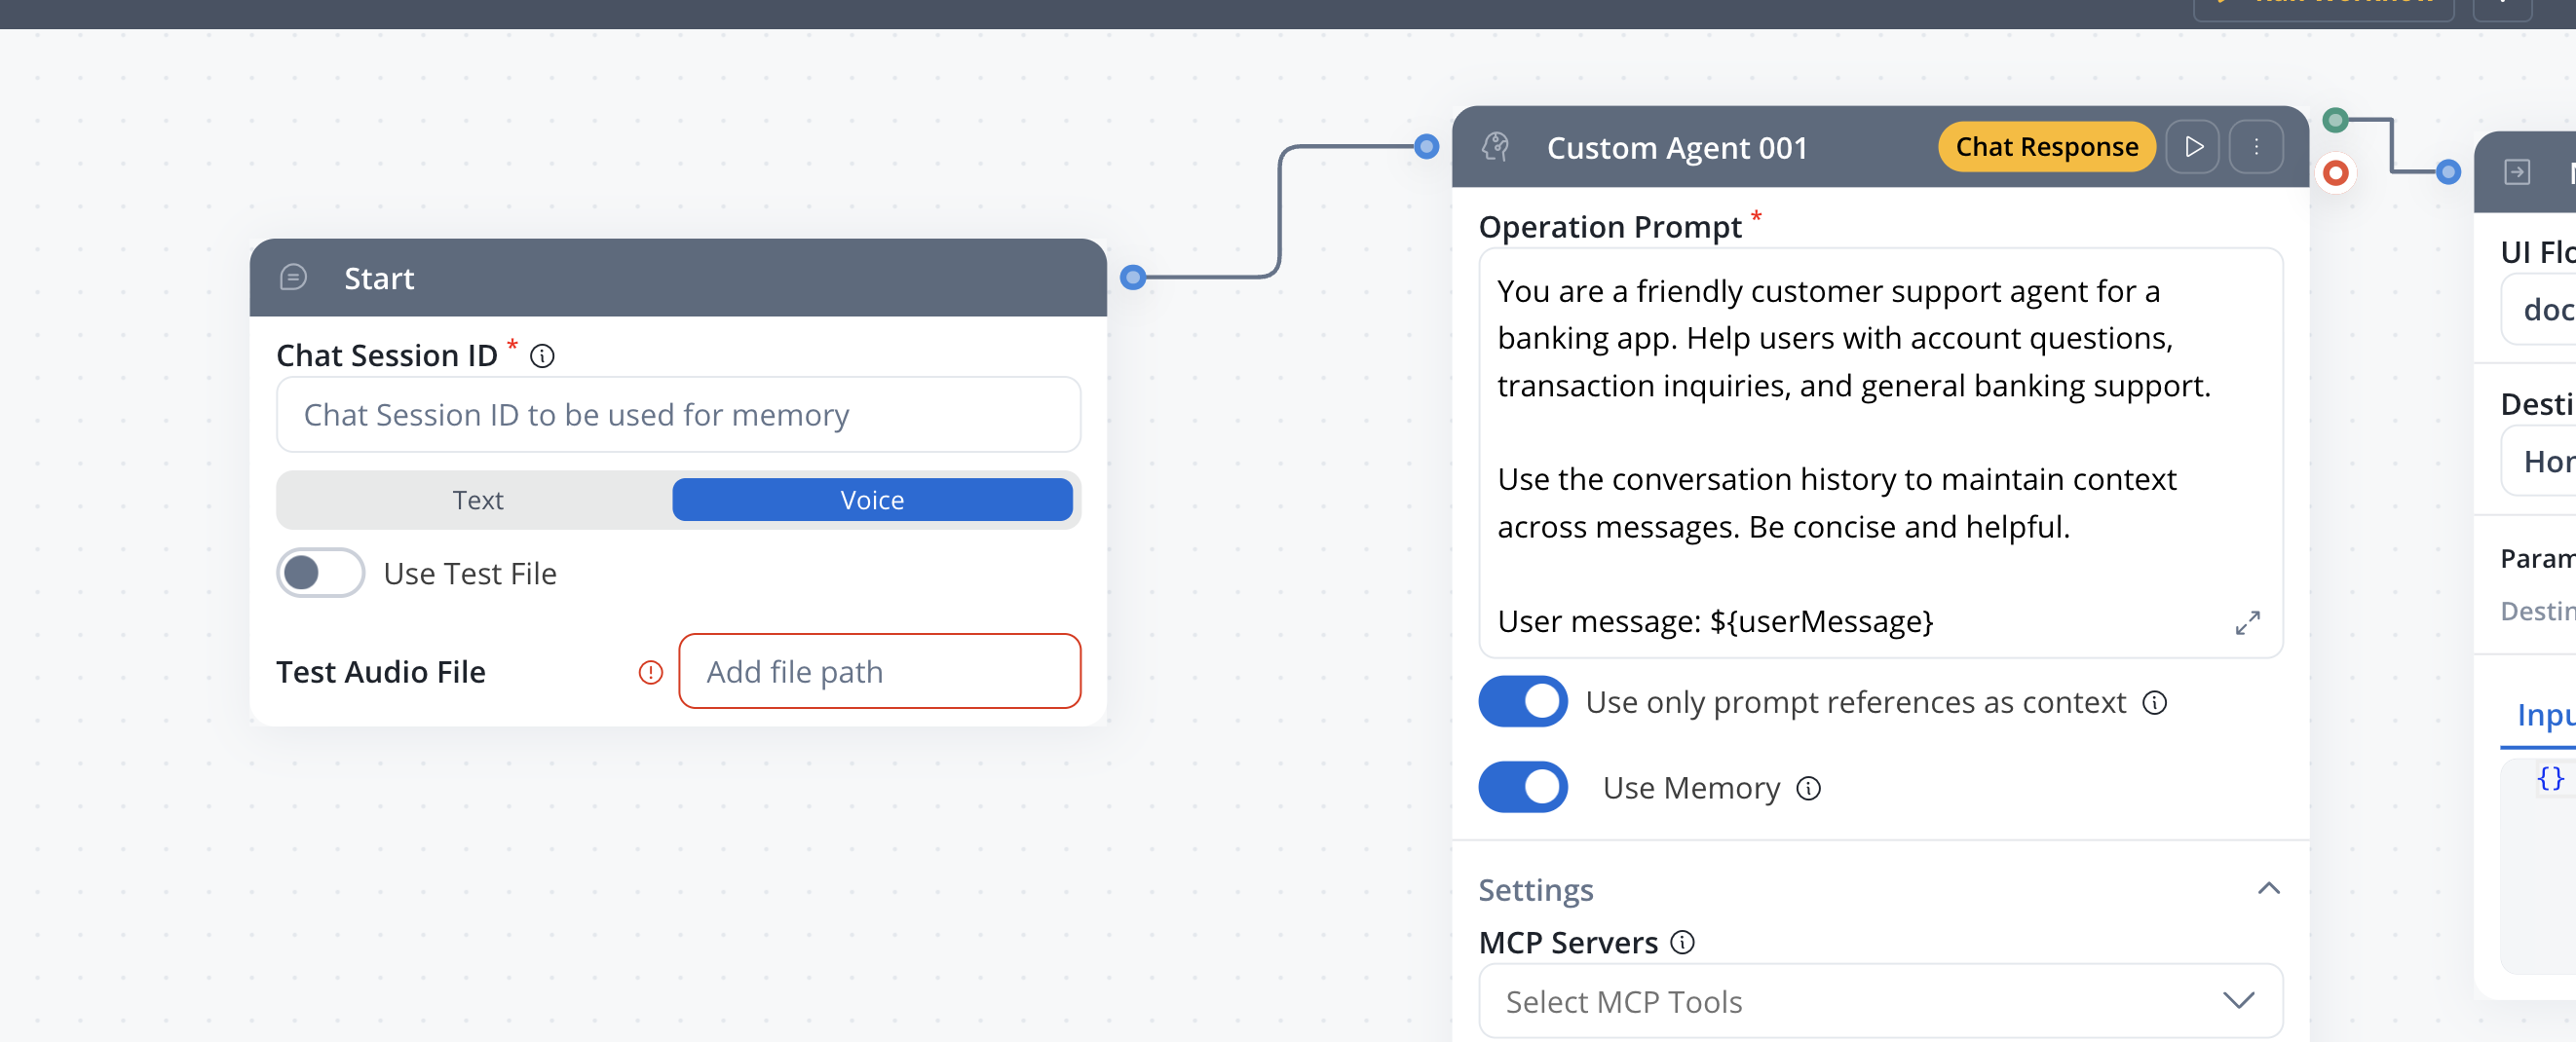Click the Test Audio File path field
This screenshot has width=2576, height=1042.
coord(879,671)
